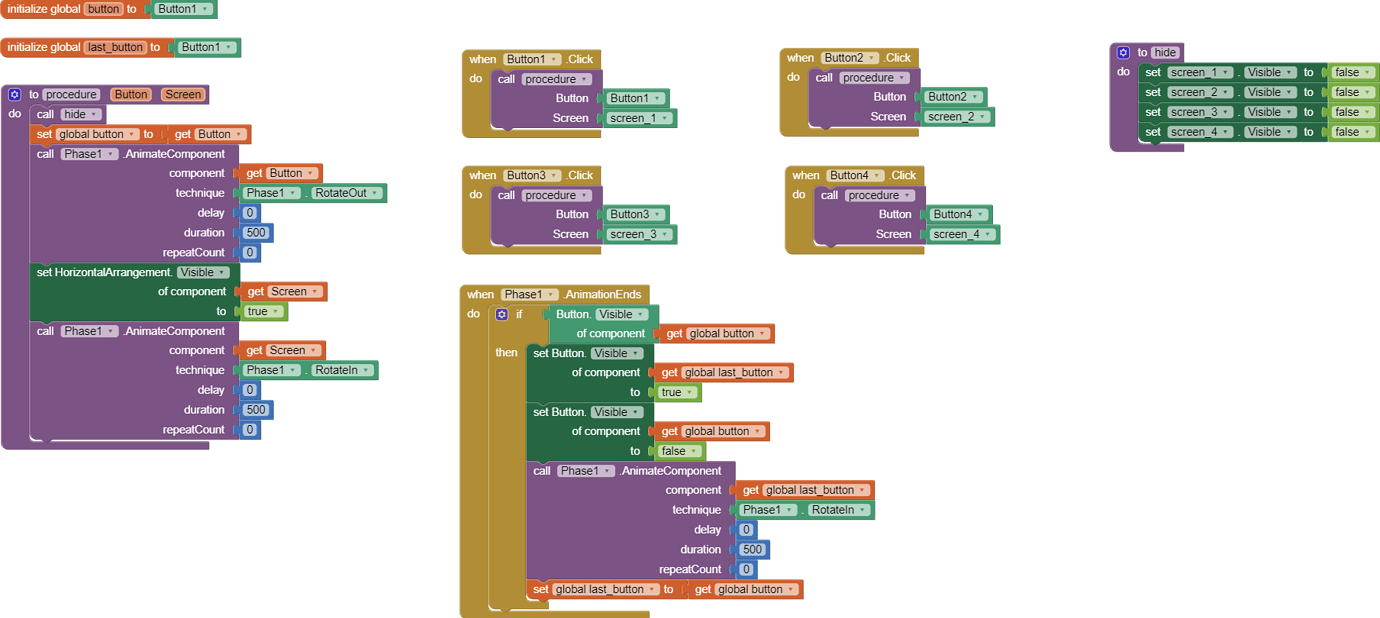Open screen_2 dropdown in hide procedure
Viewport: 1380px width, 618px height.
(x=1200, y=92)
